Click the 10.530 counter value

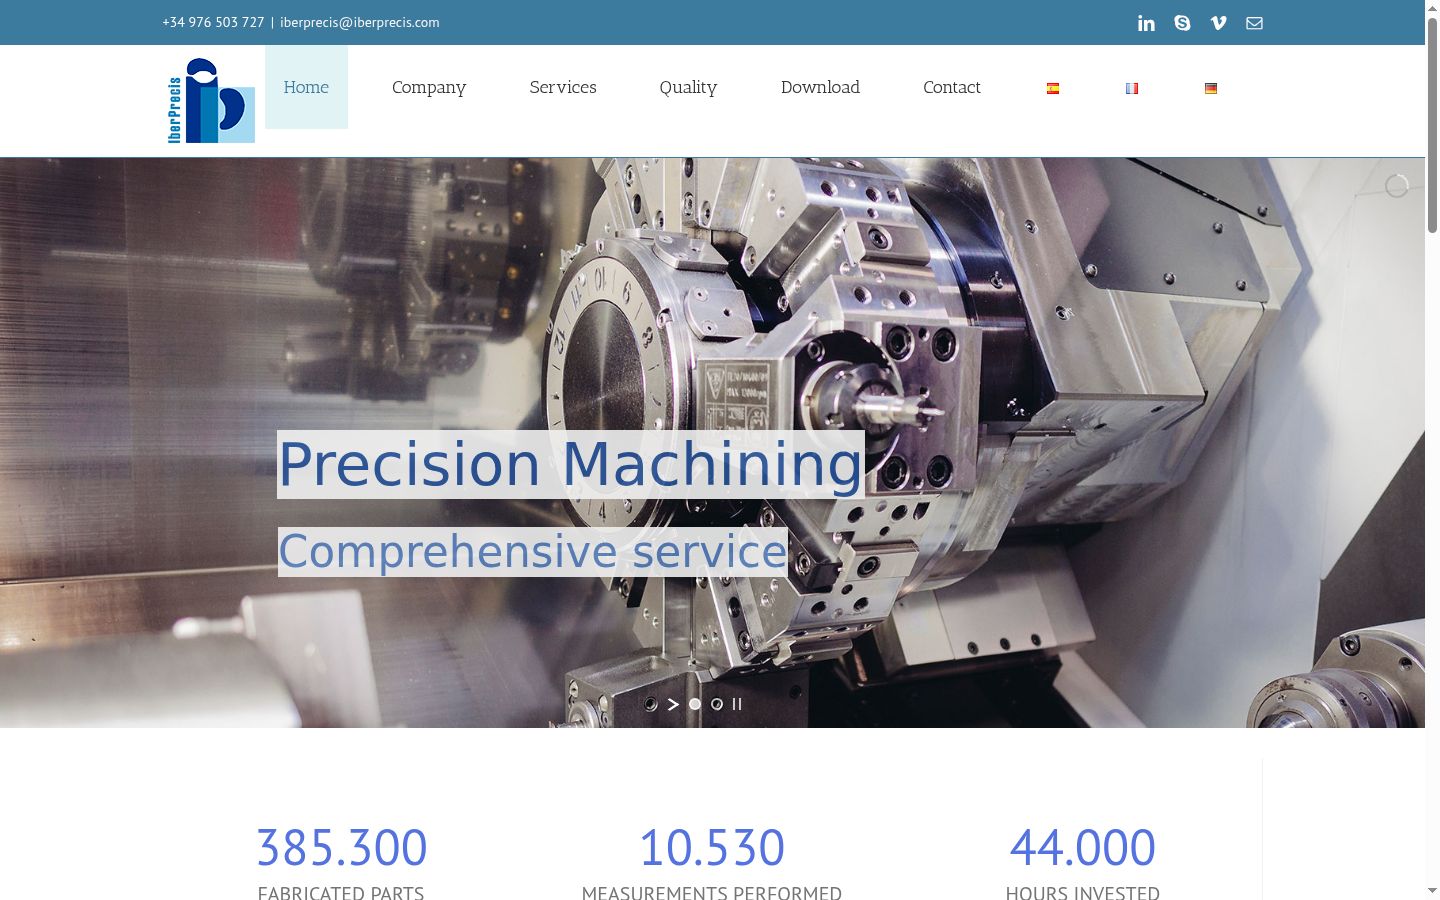(712, 847)
